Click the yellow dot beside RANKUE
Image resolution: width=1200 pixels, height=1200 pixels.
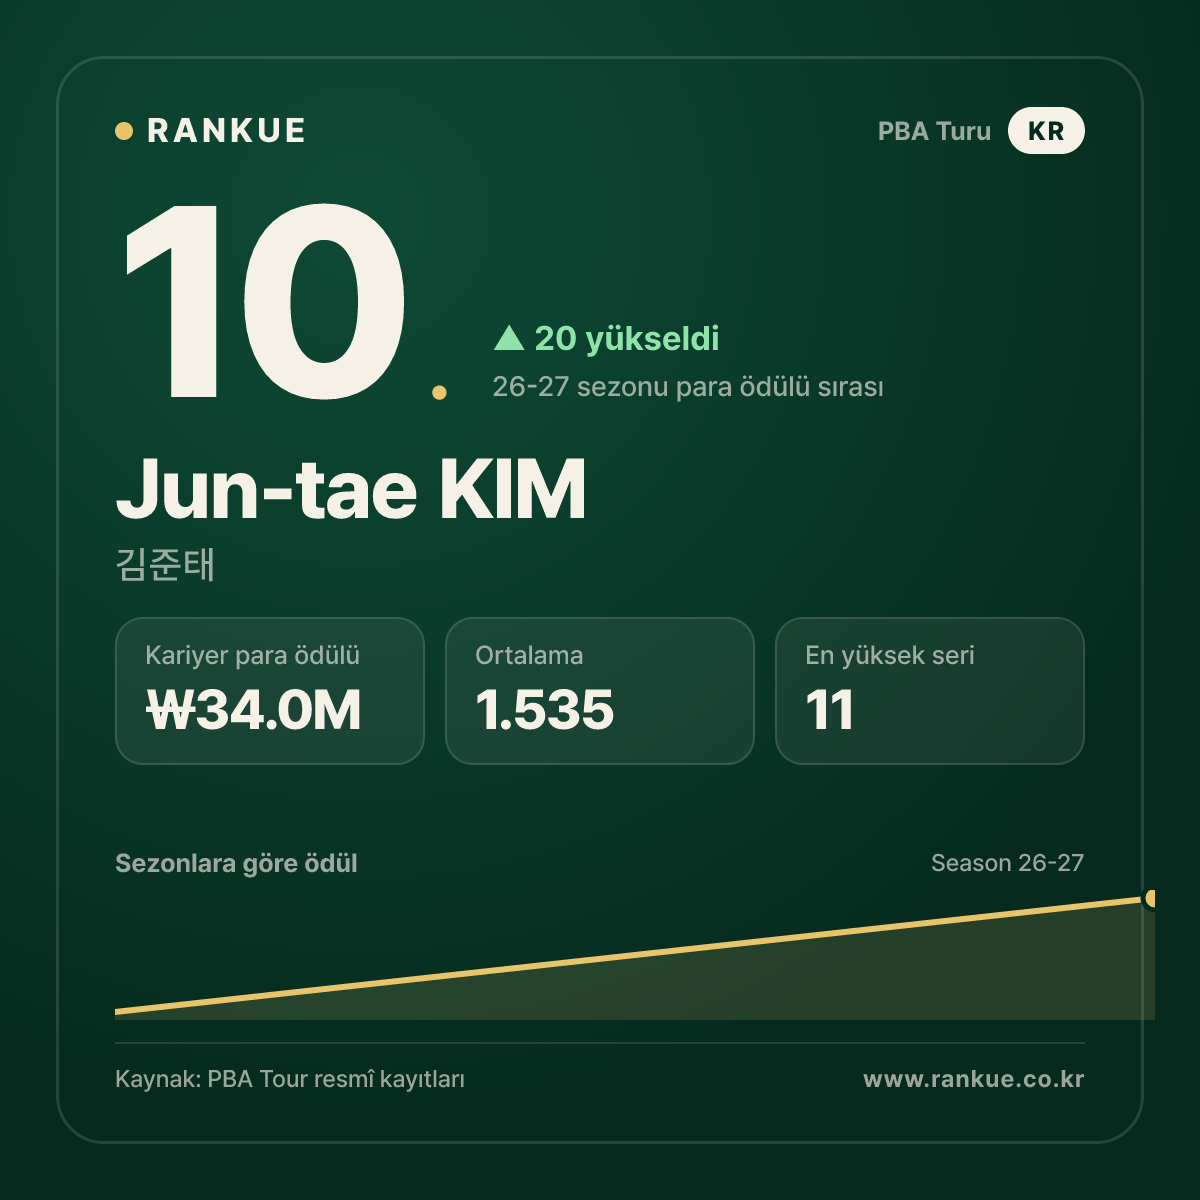tap(124, 131)
